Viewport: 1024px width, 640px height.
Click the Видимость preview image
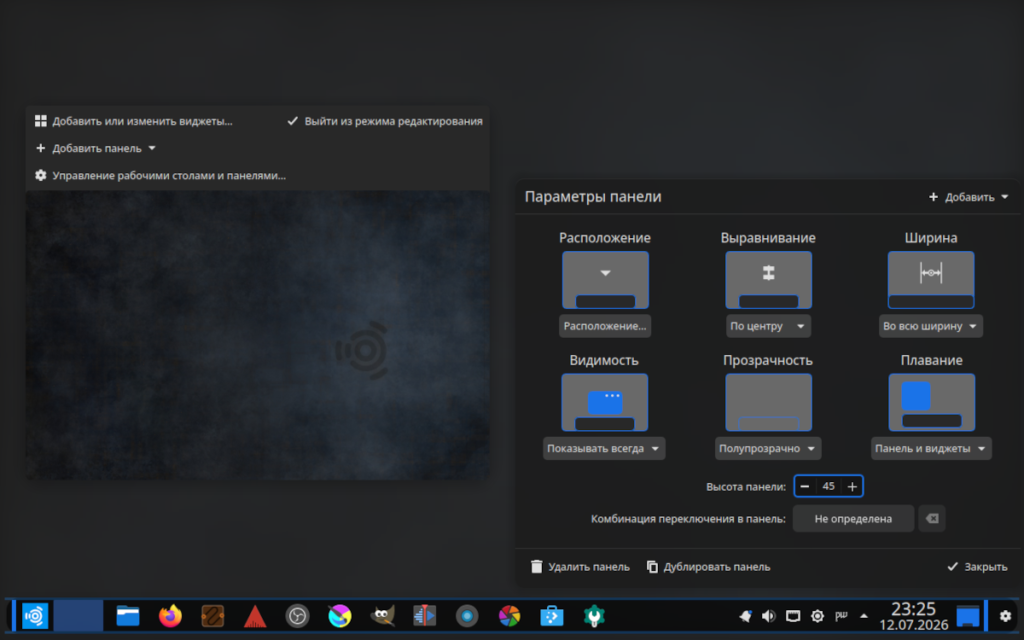pos(605,402)
